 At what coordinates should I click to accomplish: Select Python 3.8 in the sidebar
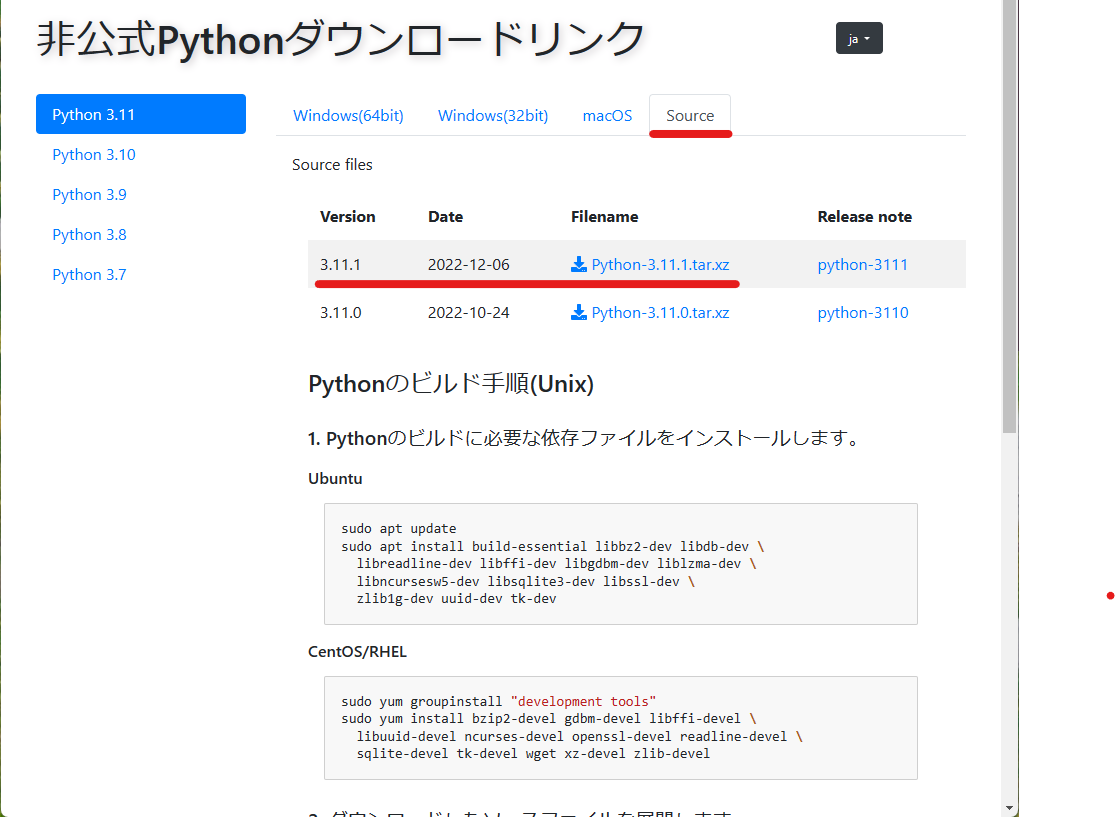89,234
